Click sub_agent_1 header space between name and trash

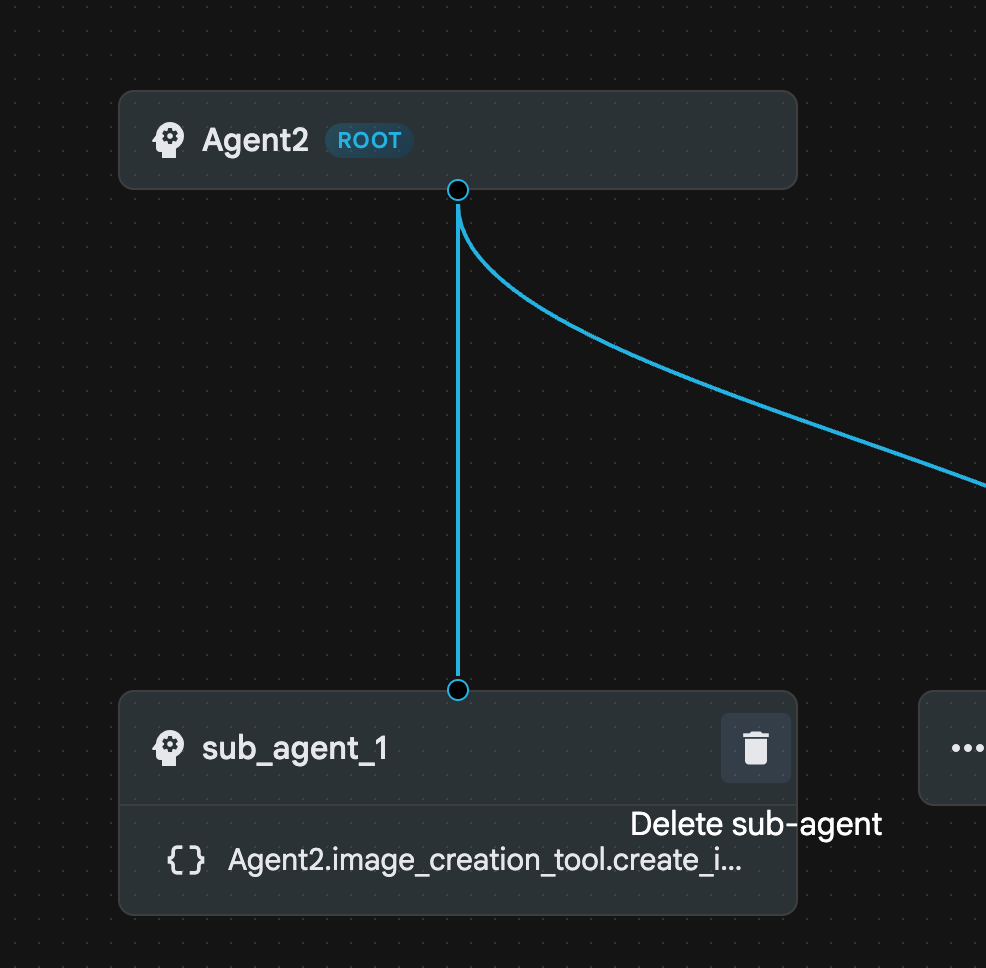[550, 748]
